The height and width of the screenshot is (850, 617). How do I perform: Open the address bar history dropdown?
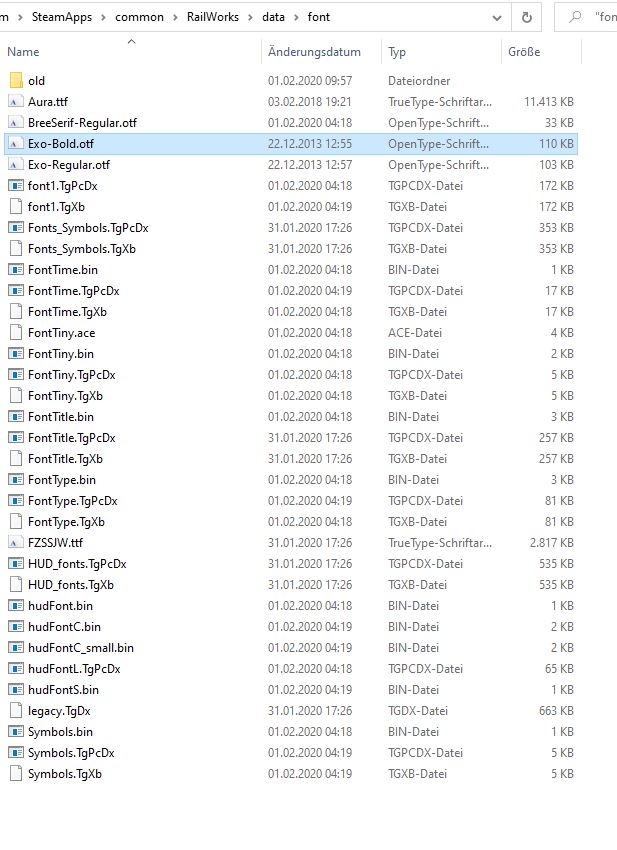coord(497,18)
